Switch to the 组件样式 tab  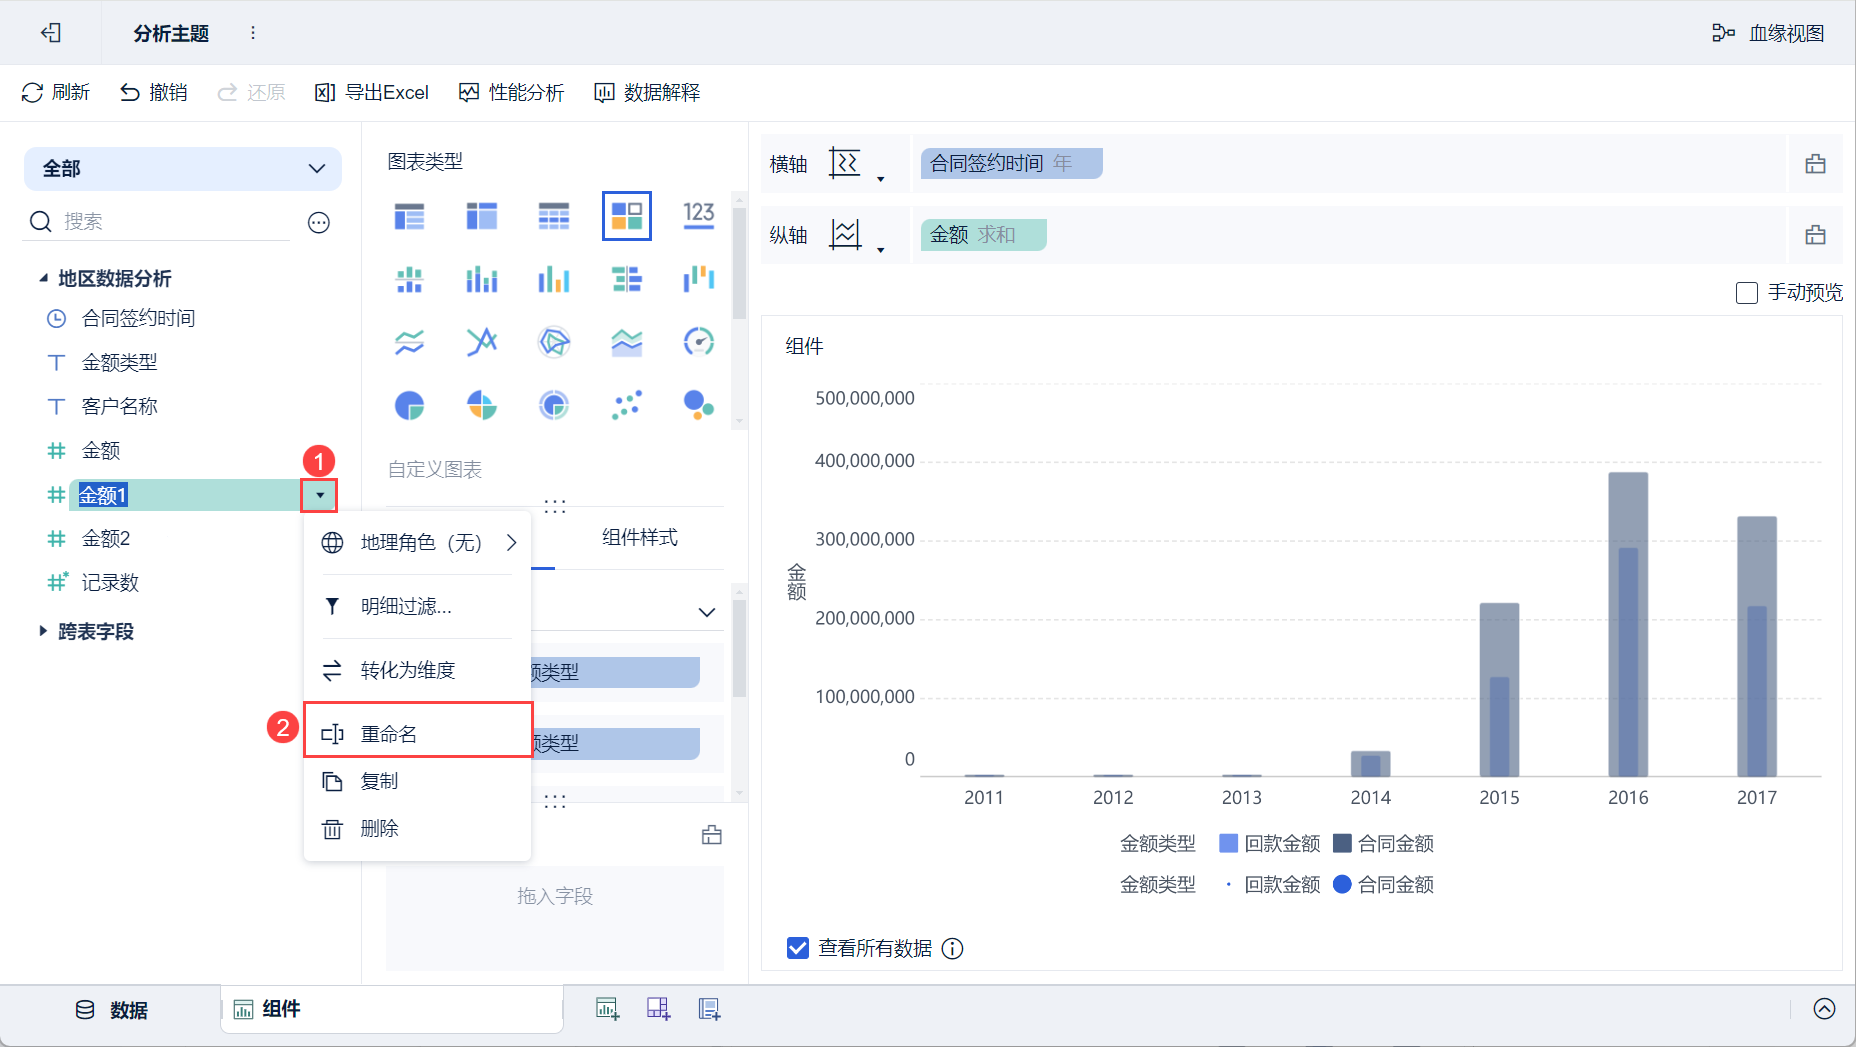pyautogui.click(x=640, y=538)
